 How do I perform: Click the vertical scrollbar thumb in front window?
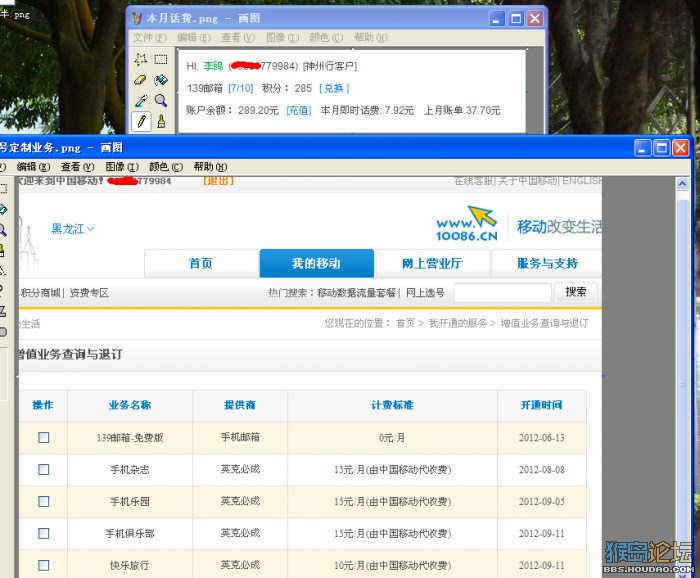tap(683, 384)
